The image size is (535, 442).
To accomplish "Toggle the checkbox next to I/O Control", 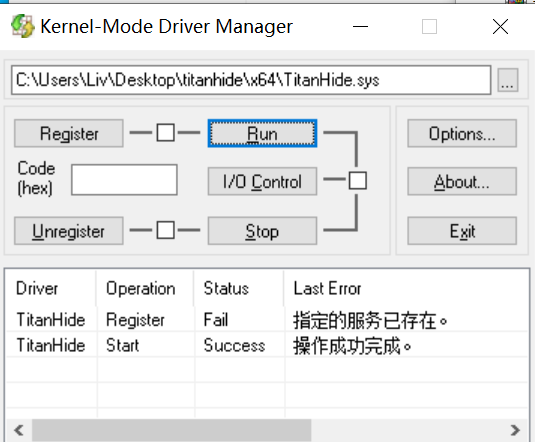I will [x=358, y=181].
